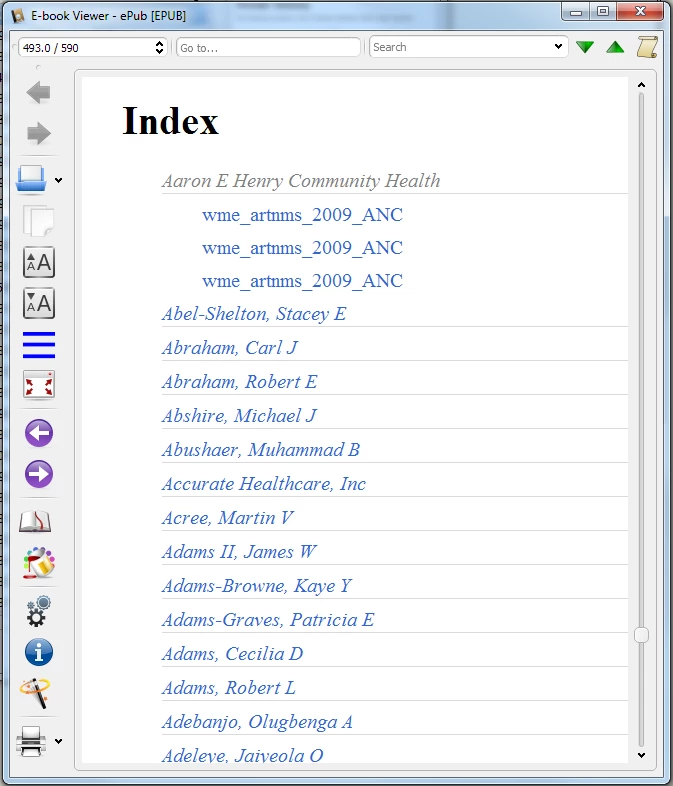This screenshot has height=786, width=673.
Task: Go to next page purple arrow
Action: point(39,474)
